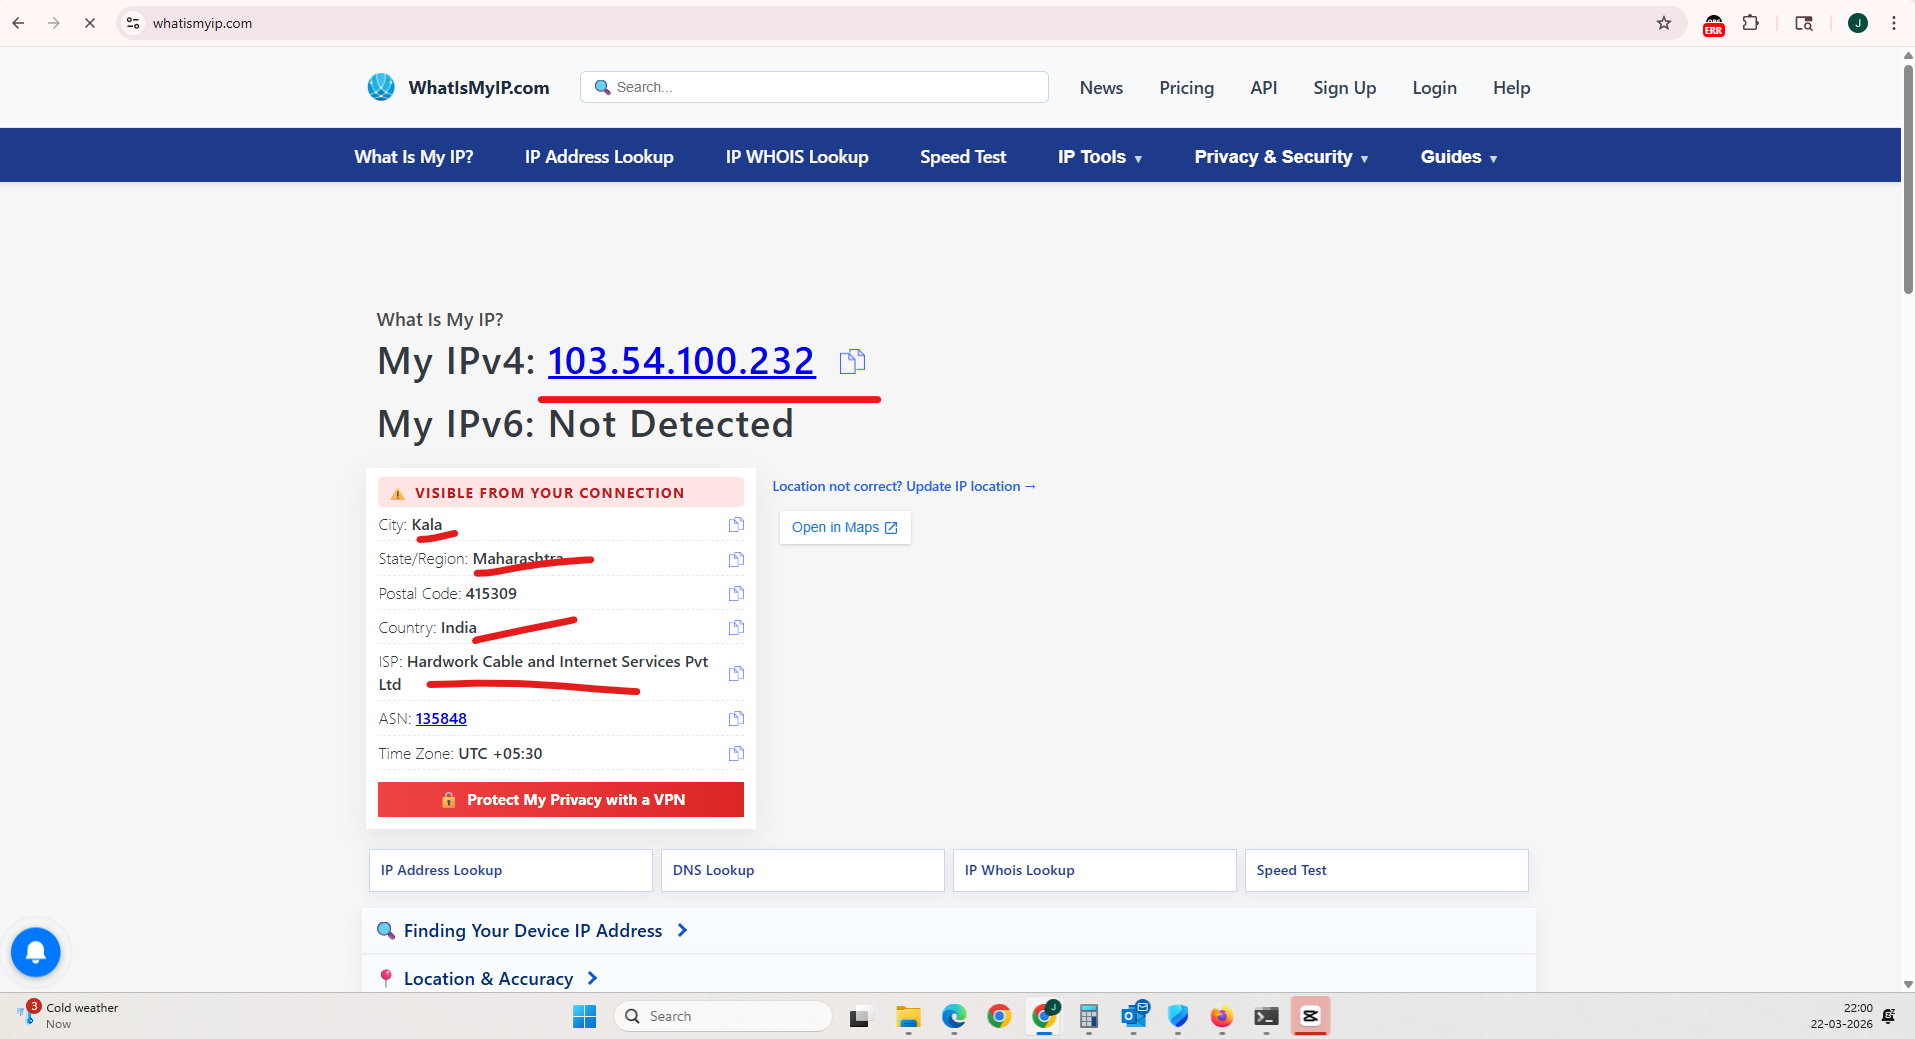
Task: Copy the Time Zone value
Action: pyautogui.click(x=736, y=754)
